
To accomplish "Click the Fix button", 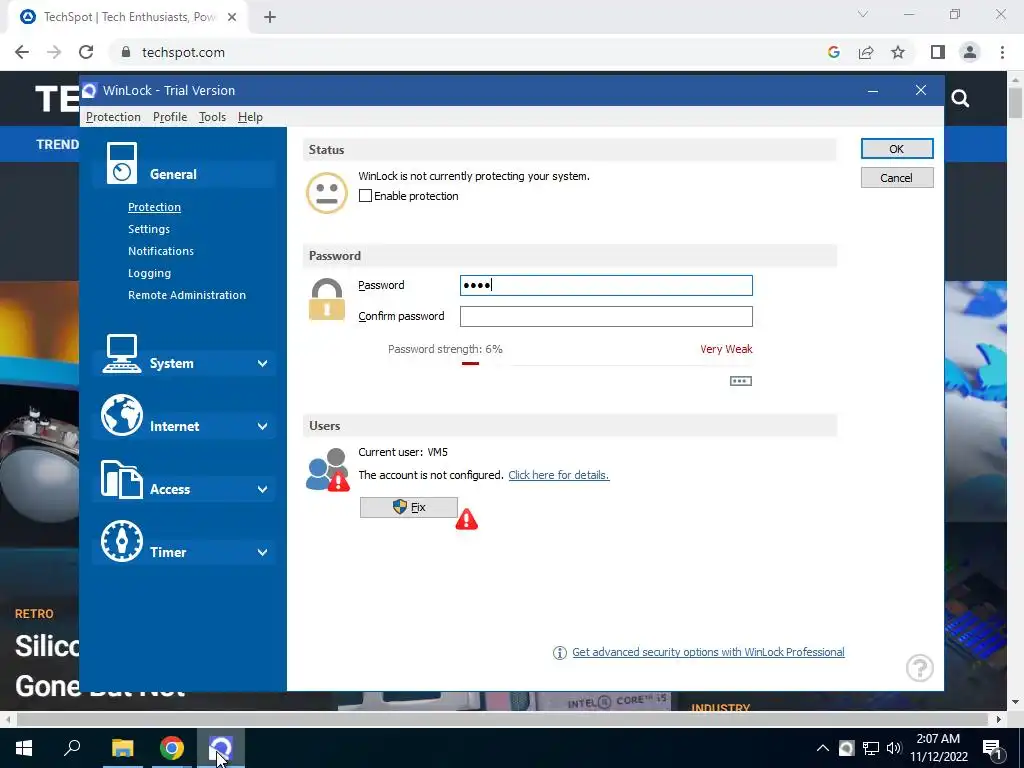I will tap(409, 507).
